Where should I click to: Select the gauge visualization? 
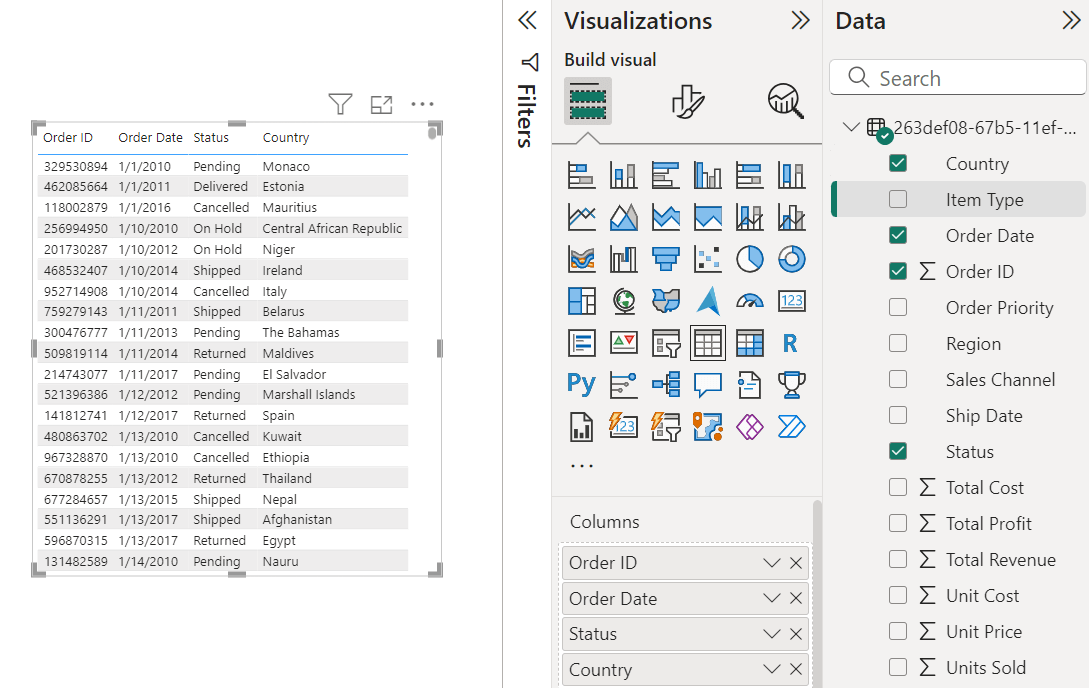[751, 300]
